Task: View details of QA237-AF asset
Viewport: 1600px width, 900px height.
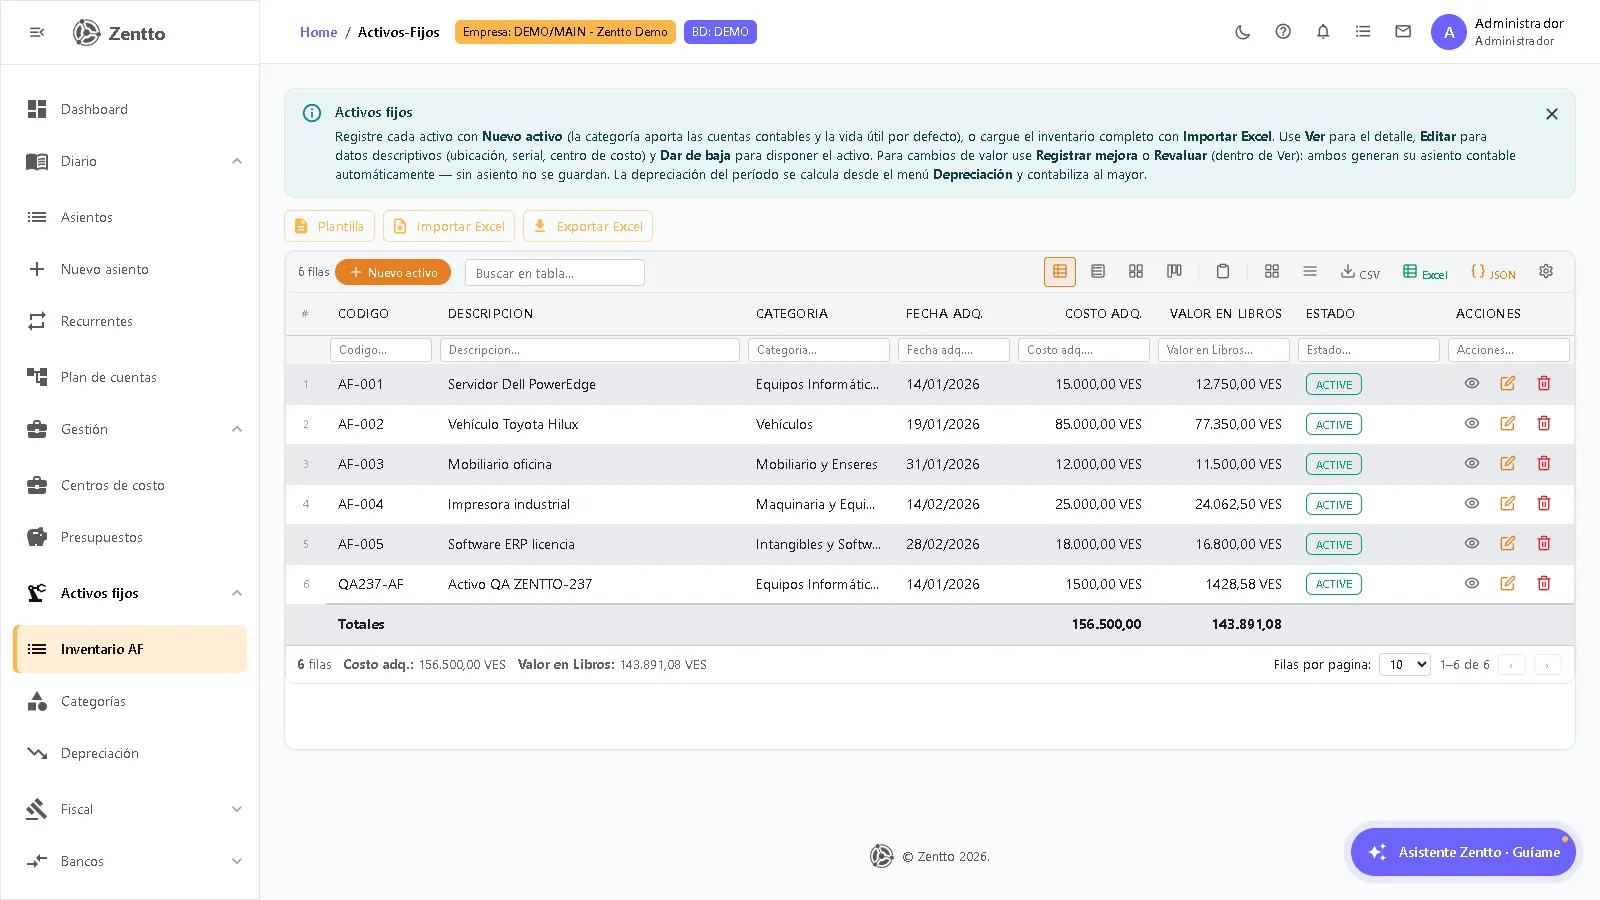Action: pyautogui.click(x=1472, y=583)
